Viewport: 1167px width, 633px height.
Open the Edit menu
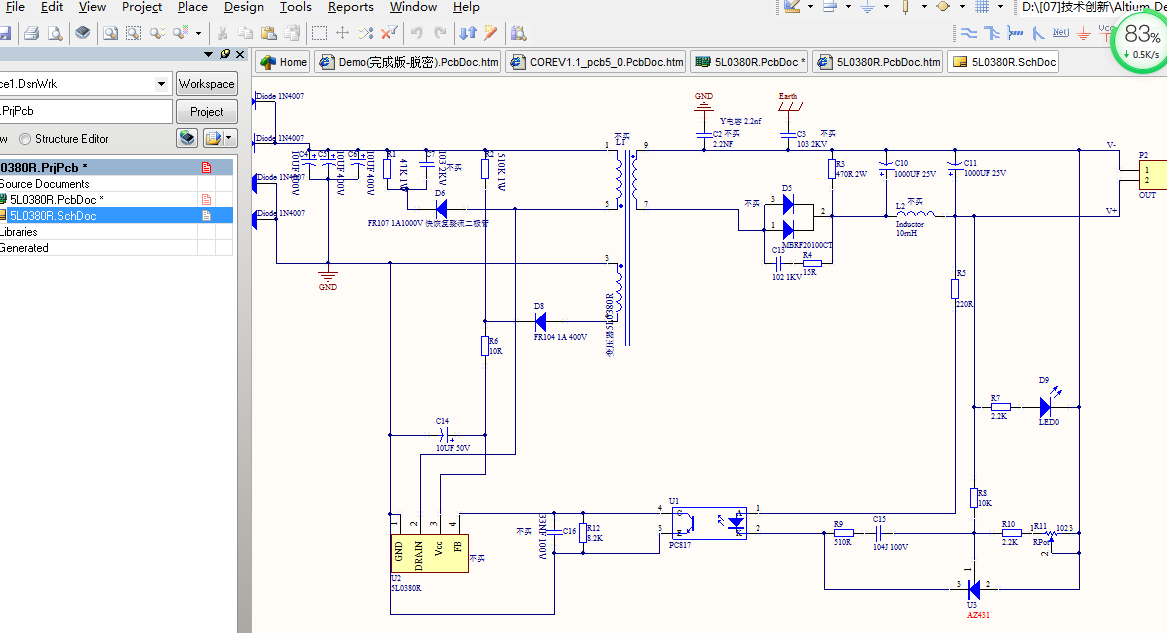(x=51, y=7)
